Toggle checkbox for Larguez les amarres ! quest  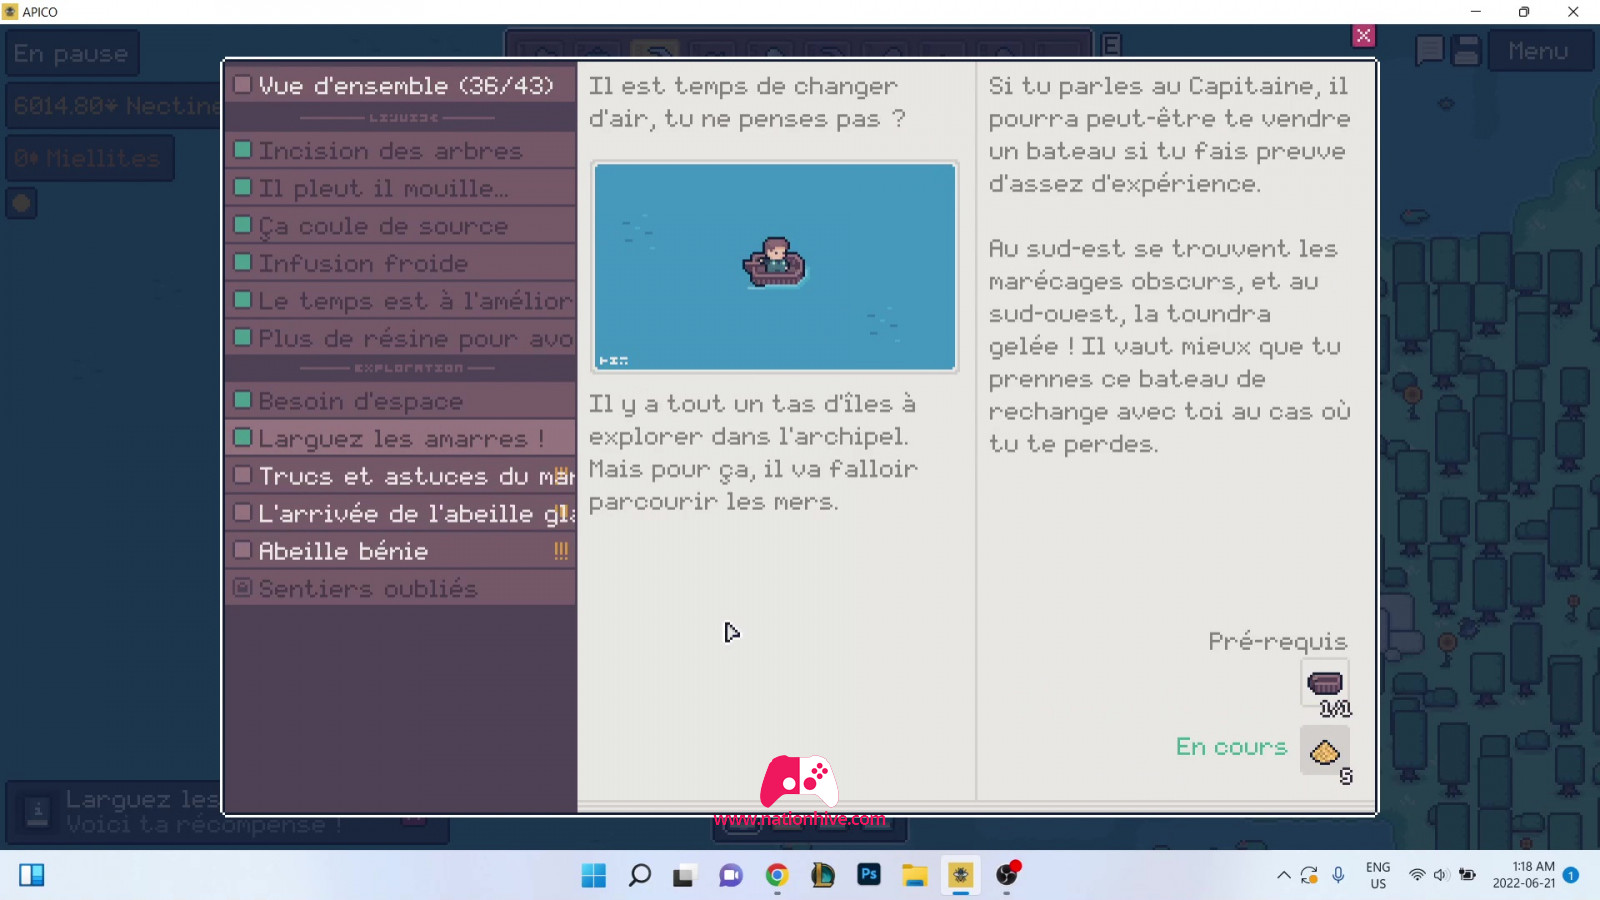coord(242,437)
